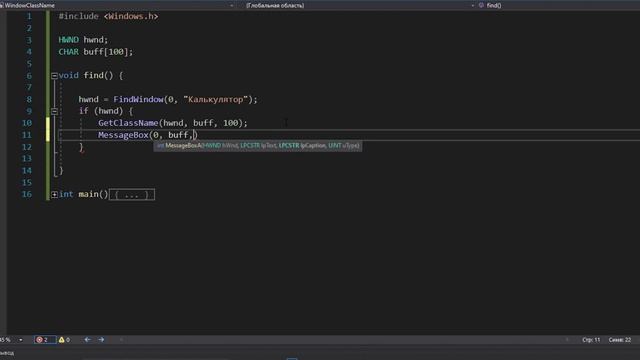Image resolution: width=640 pixels, height=360 pixels.
Task: Click the red error count indicator
Action: coord(45,340)
